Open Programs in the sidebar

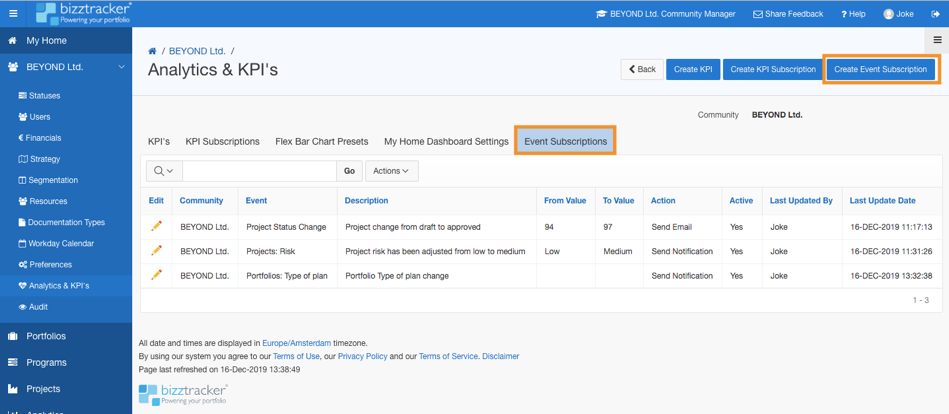click(66, 363)
